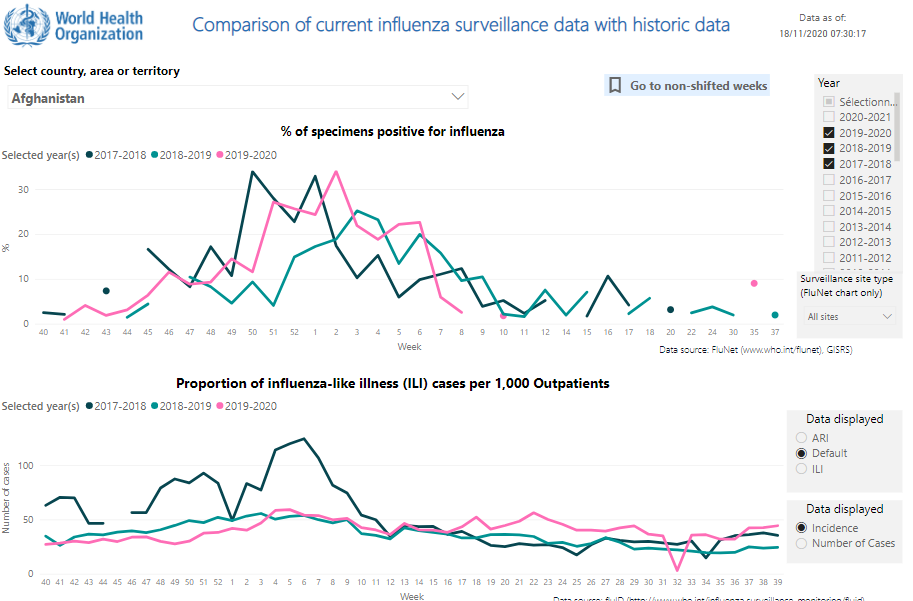
Task: Click the bookmark icon beside "Go to non-shifted weeks"
Action: (x=614, y=85)
